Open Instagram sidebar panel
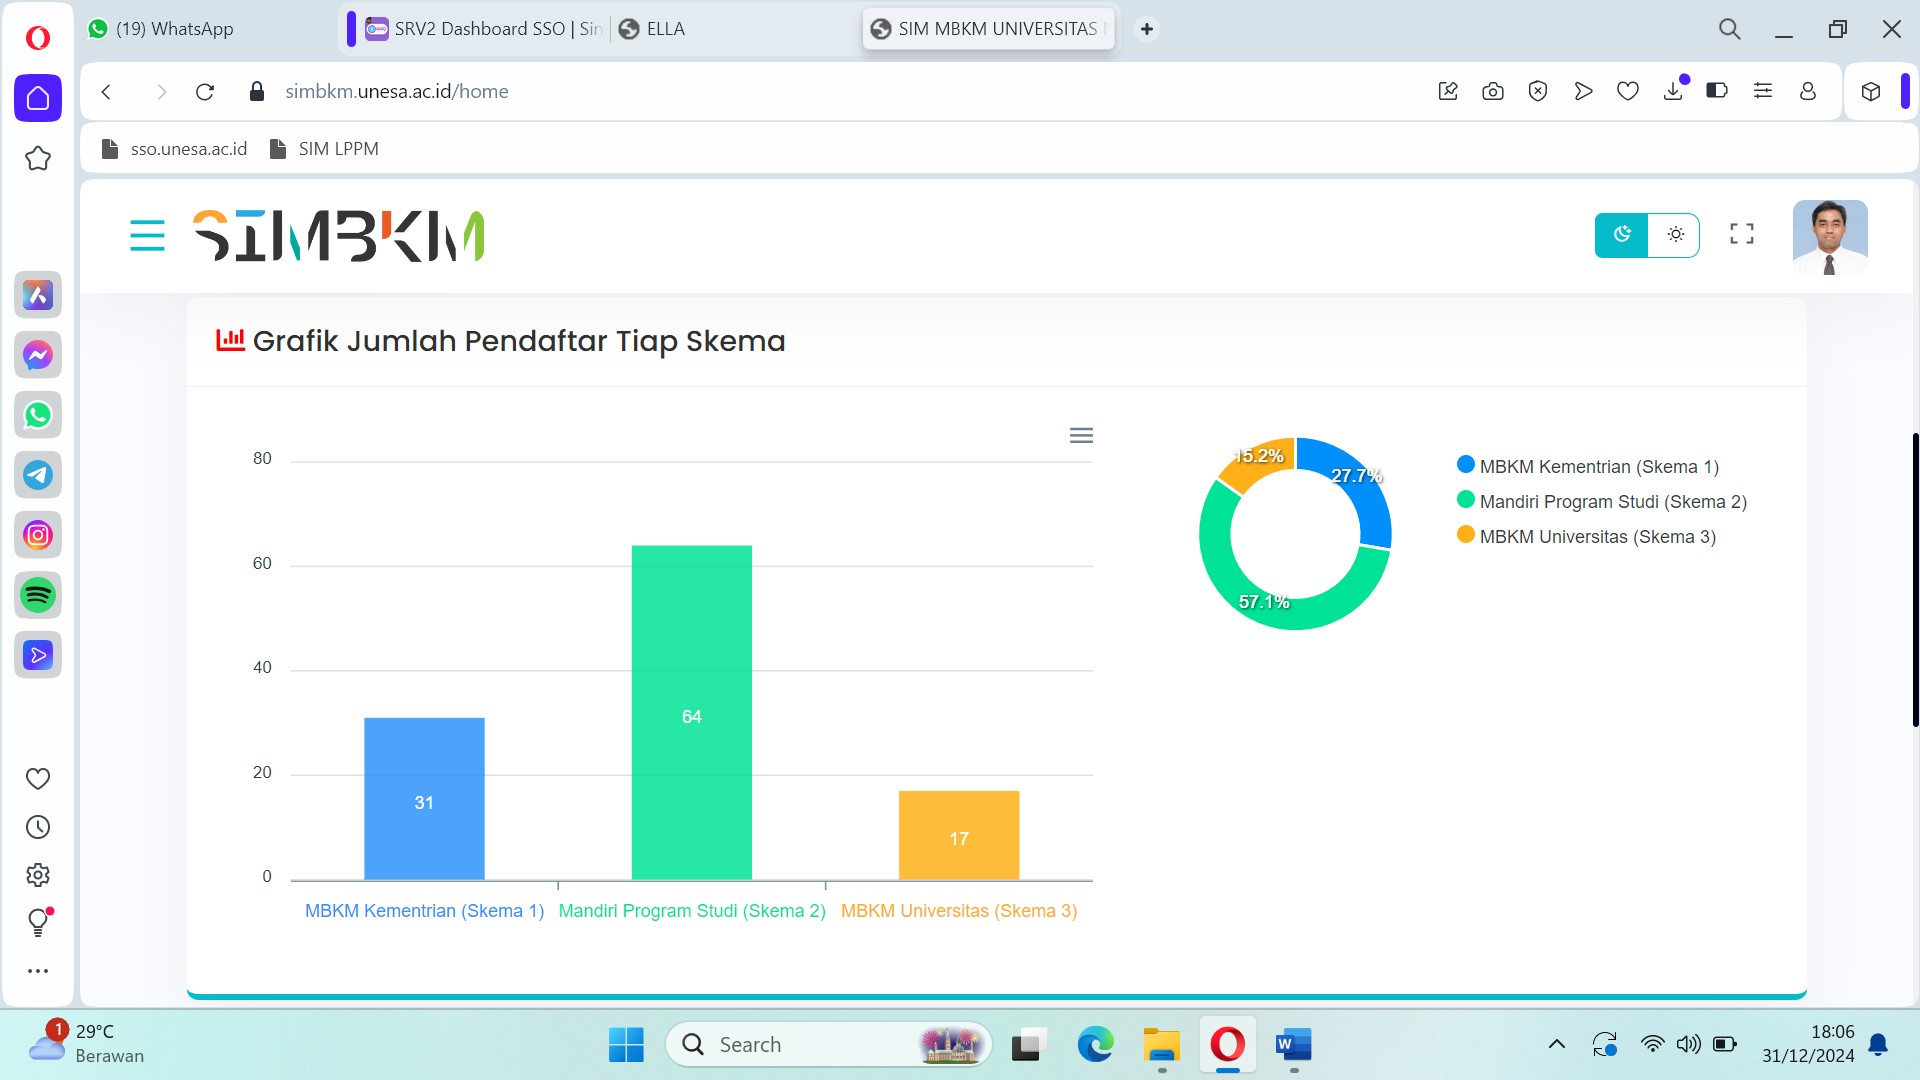Viewport: 1920px width, 1080px height. [x=38, y=536]
